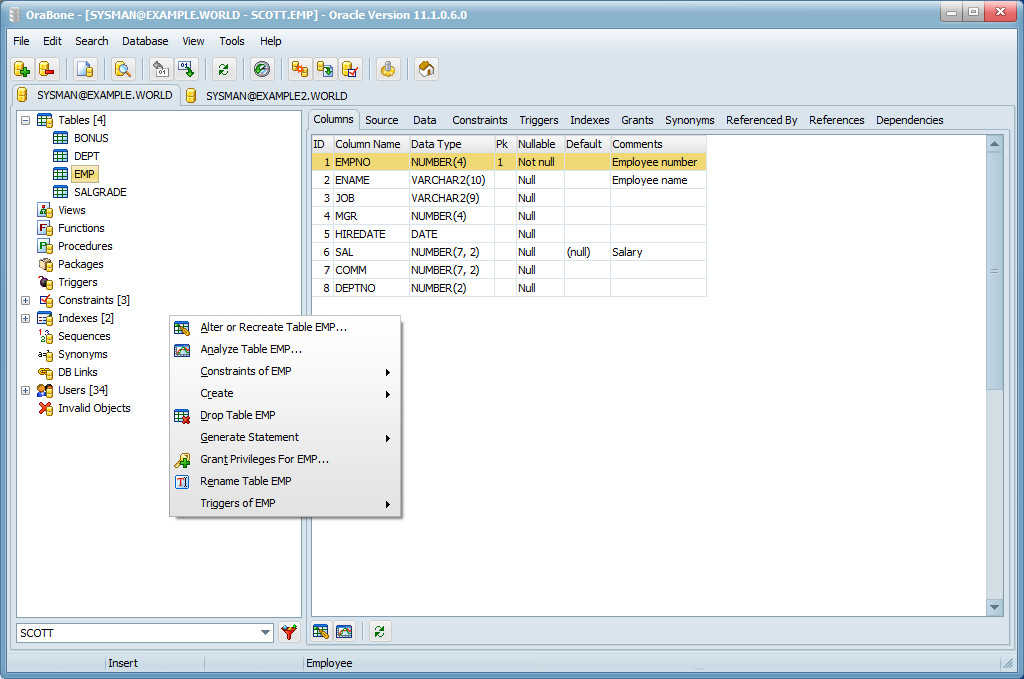Screen dimensions: 1024x679
Task: Choose Alter or Recreate Table EMP
Action: (285, 327)
